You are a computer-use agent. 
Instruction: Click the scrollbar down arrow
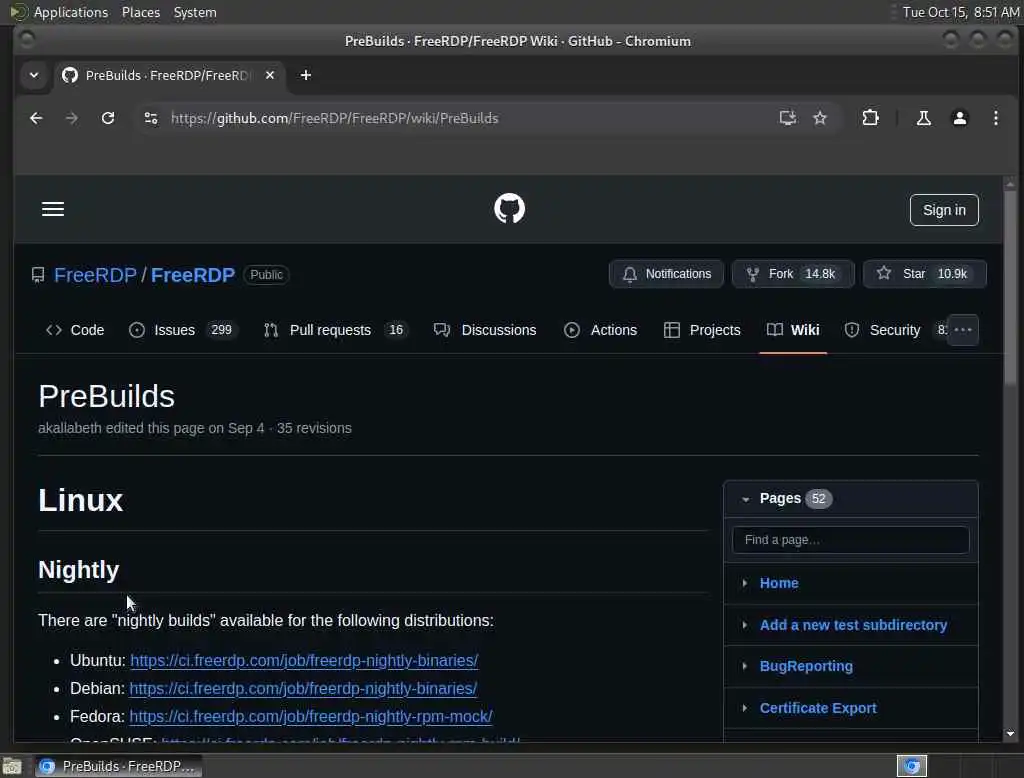tap(1010, 734)
